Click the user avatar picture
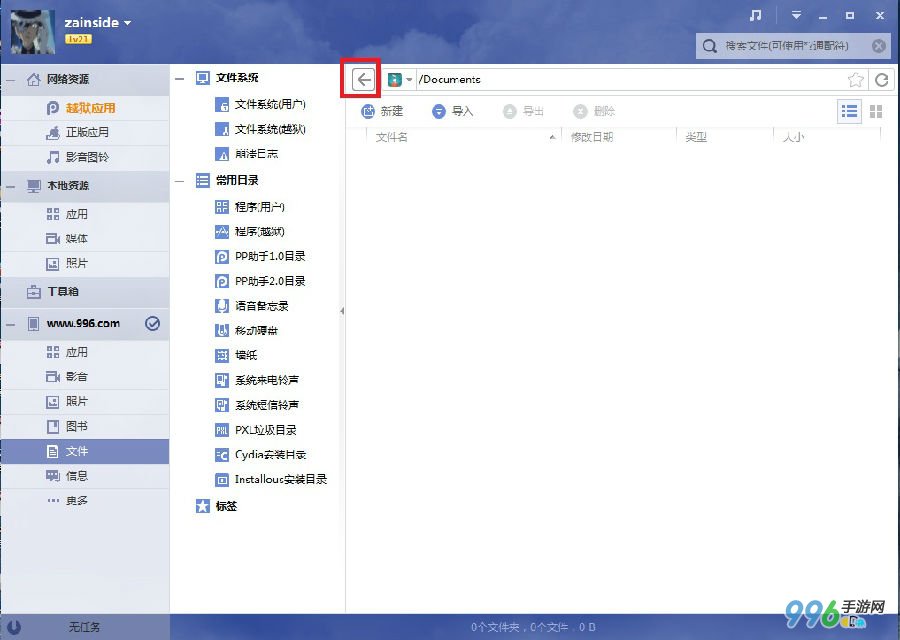 (x=33, y=32)
